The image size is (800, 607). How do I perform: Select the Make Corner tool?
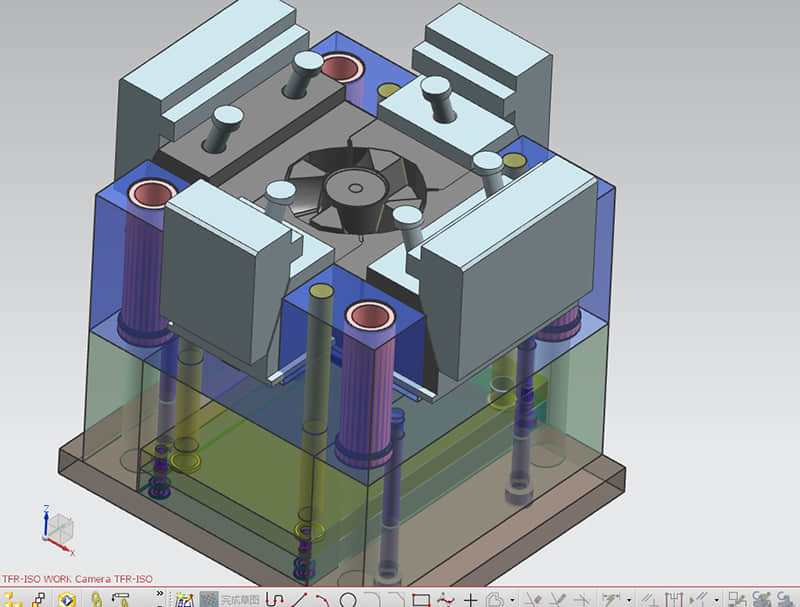[x=582, y=599]
